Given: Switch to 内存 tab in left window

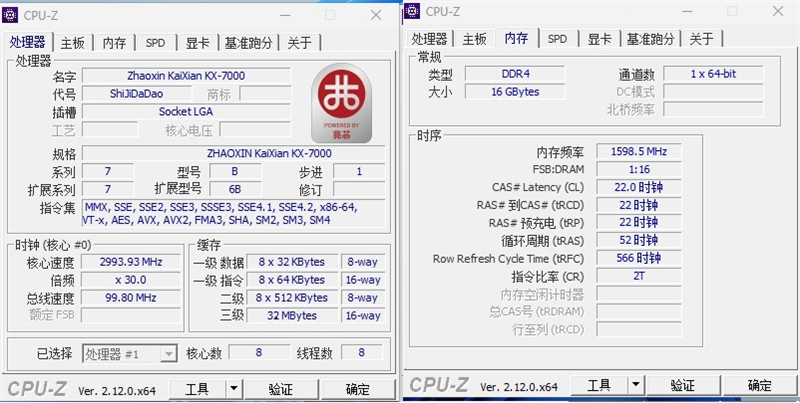Looking at the screenshot, I should click(x=114, y=43).
